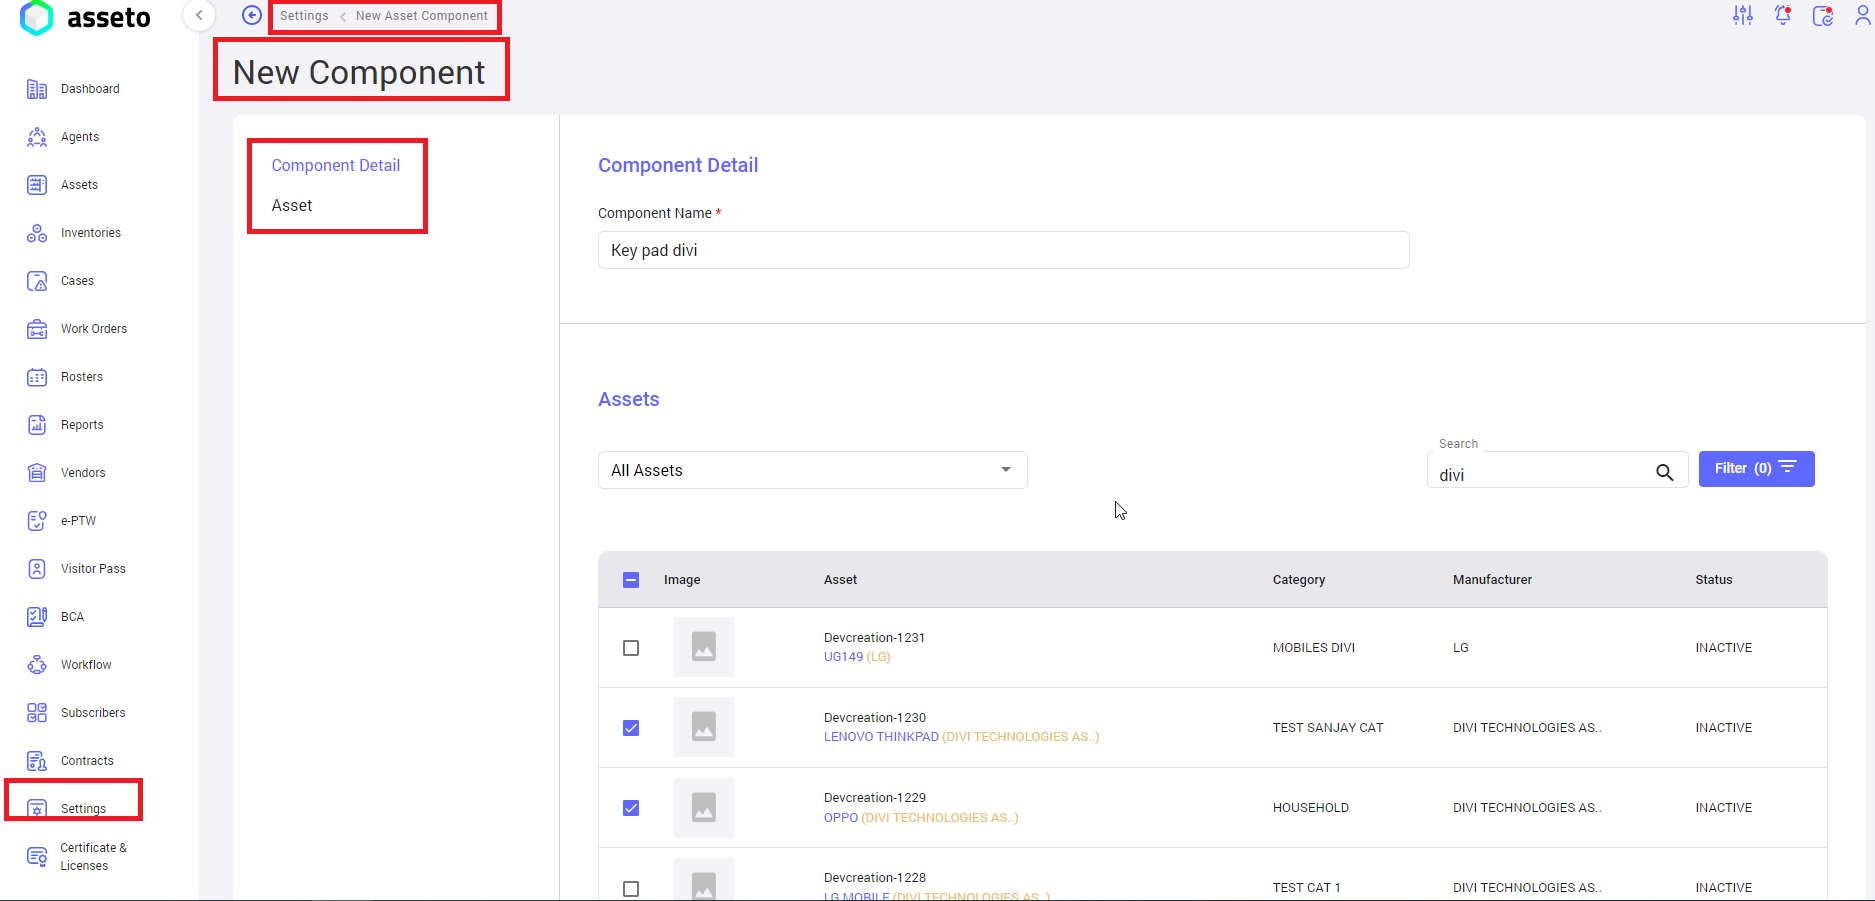This screenshot has width=1875, height=901.
Task: Open the Assets icon in sidebar
Action: (x=37, y=185)
